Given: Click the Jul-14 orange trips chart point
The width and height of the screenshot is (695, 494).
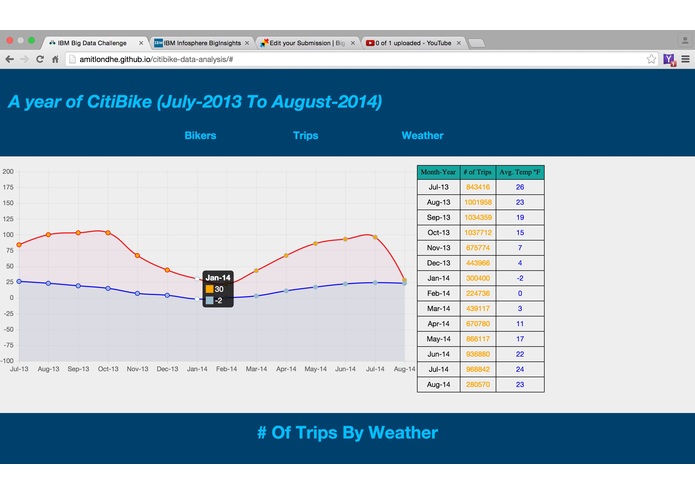Looking at the screenshot, I should coord(375,237).
